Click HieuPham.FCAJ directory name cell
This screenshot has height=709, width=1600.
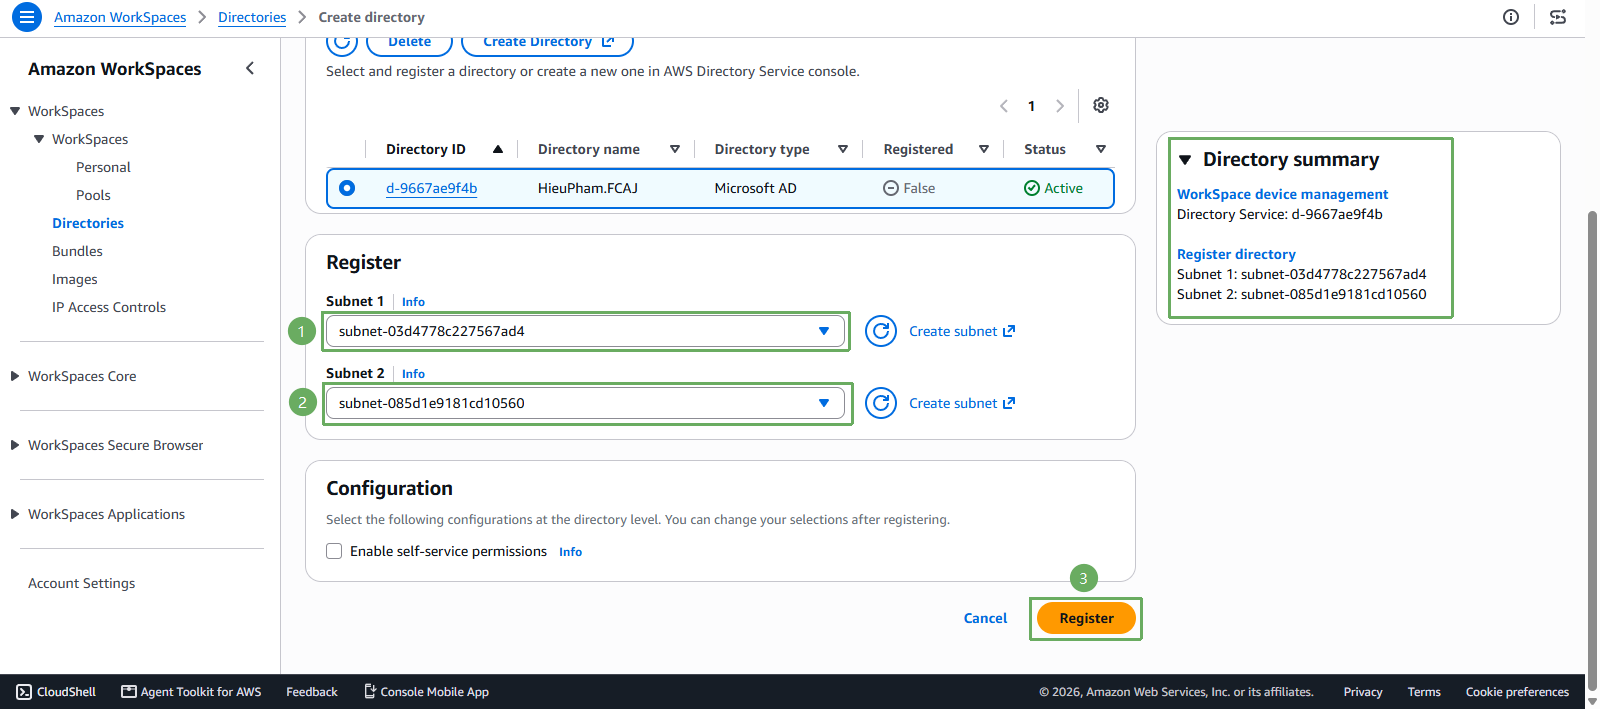point(588,188)
